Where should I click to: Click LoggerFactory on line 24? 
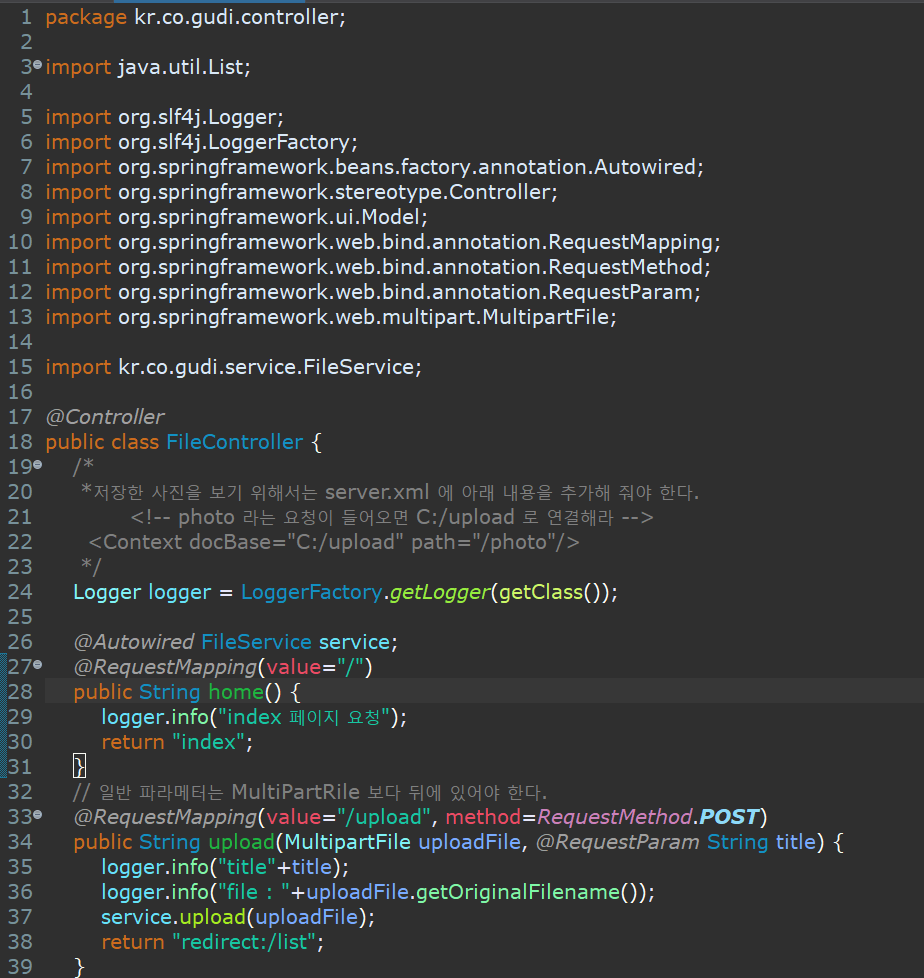coord(311,592)
